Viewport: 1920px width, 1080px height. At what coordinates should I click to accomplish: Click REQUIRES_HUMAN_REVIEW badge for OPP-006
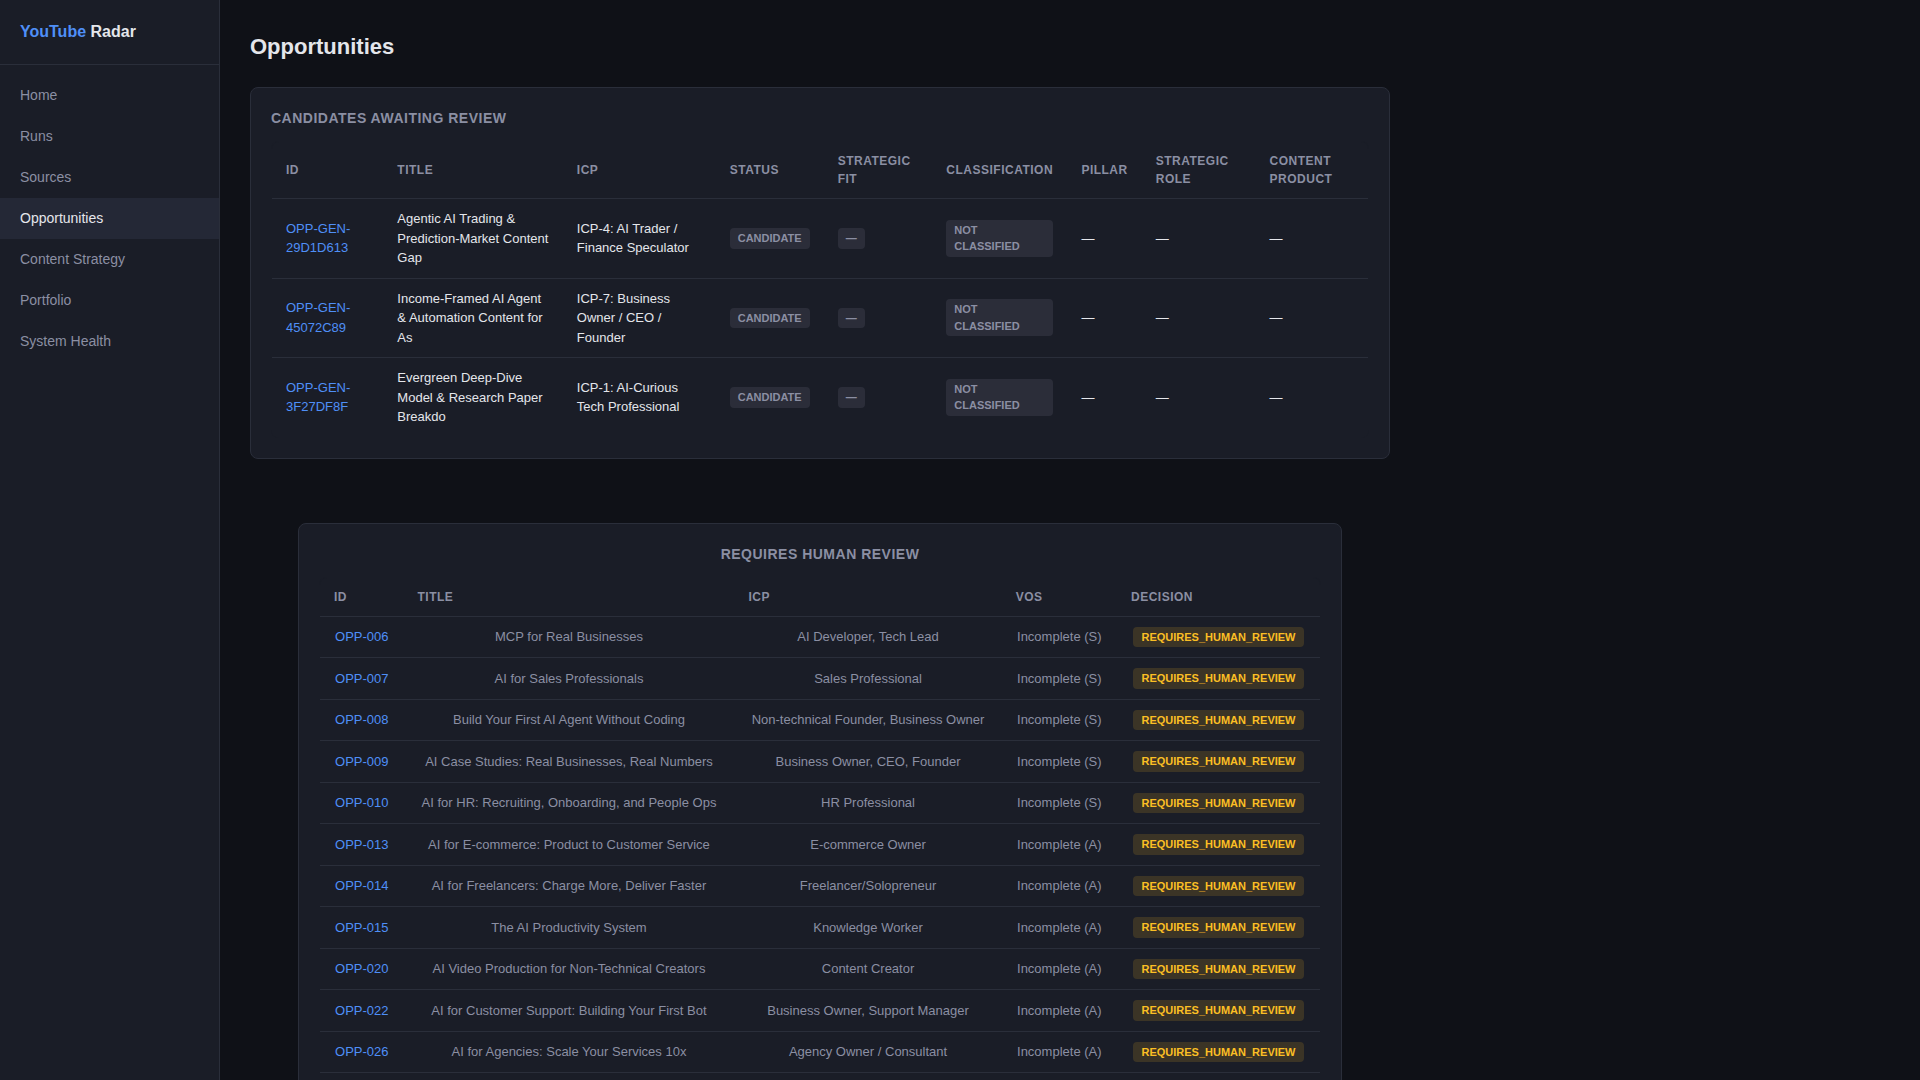point(1218,637)
